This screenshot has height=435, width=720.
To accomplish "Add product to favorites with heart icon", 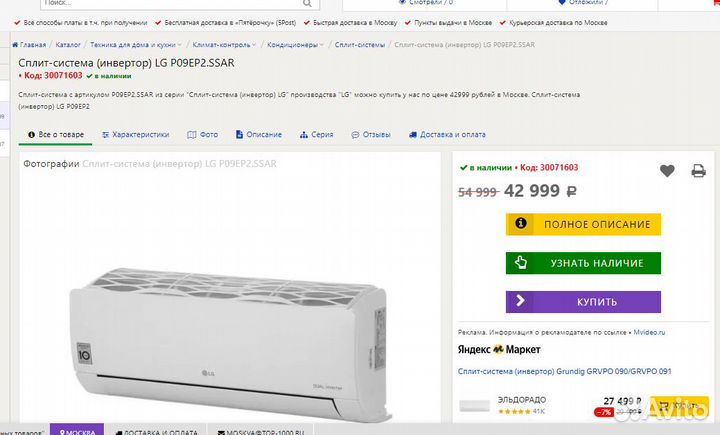I will (667, 171).
